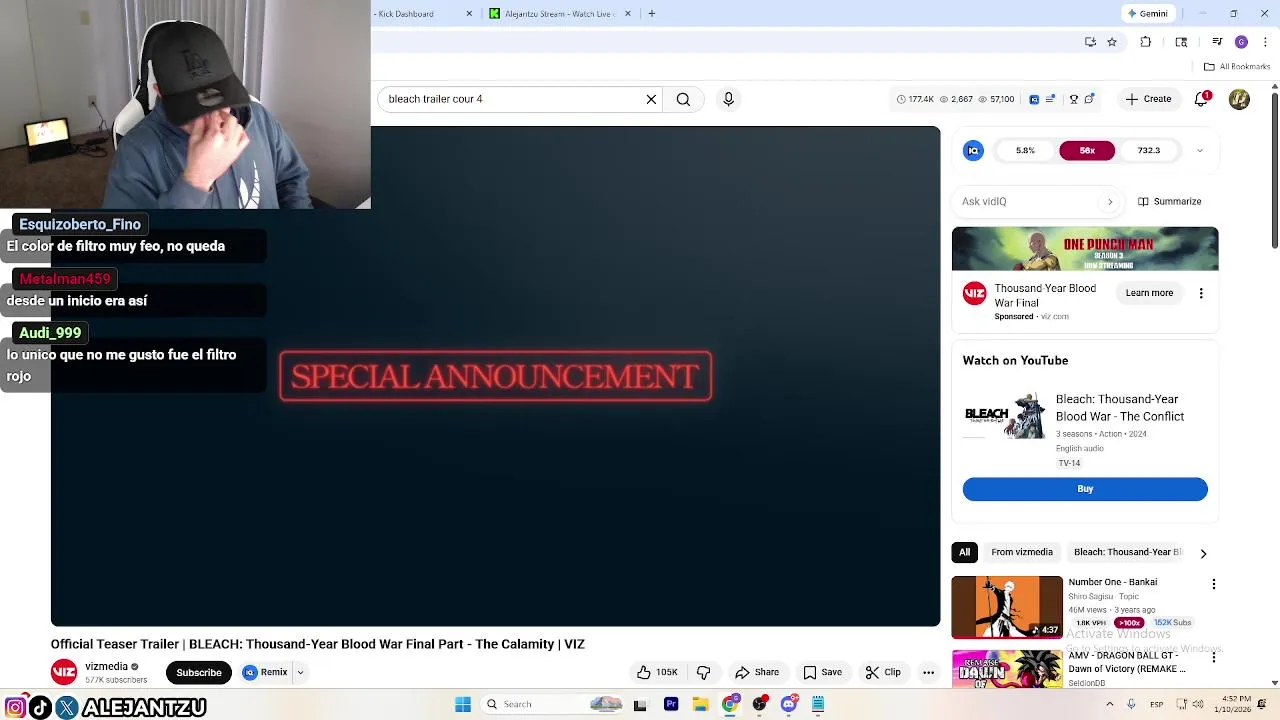1280x720 pixels.
Task: Open All Bookmarks folder
Action: tap(1237, 67)
